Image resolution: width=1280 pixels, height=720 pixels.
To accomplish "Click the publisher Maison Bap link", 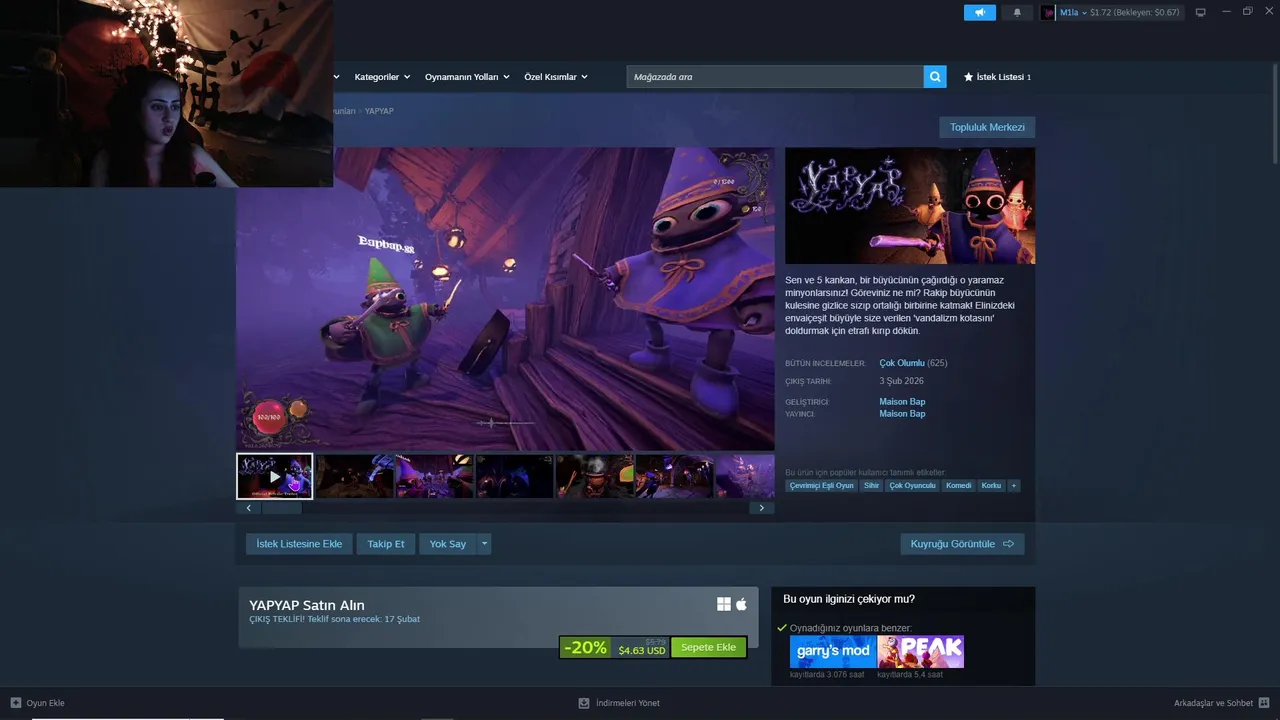I will click(902, 414).
